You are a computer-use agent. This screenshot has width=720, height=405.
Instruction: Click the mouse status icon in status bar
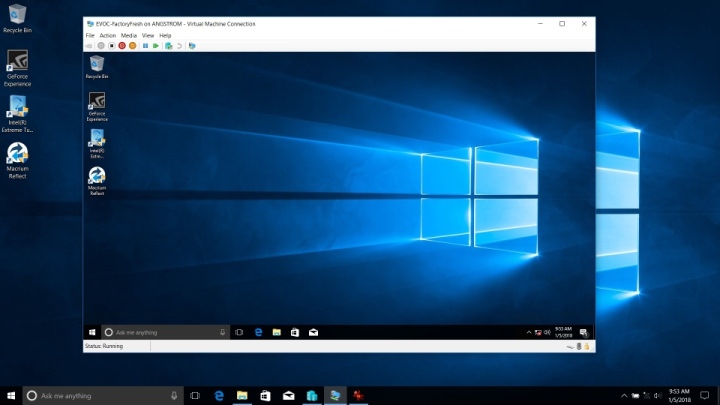(x=579, y=347)
